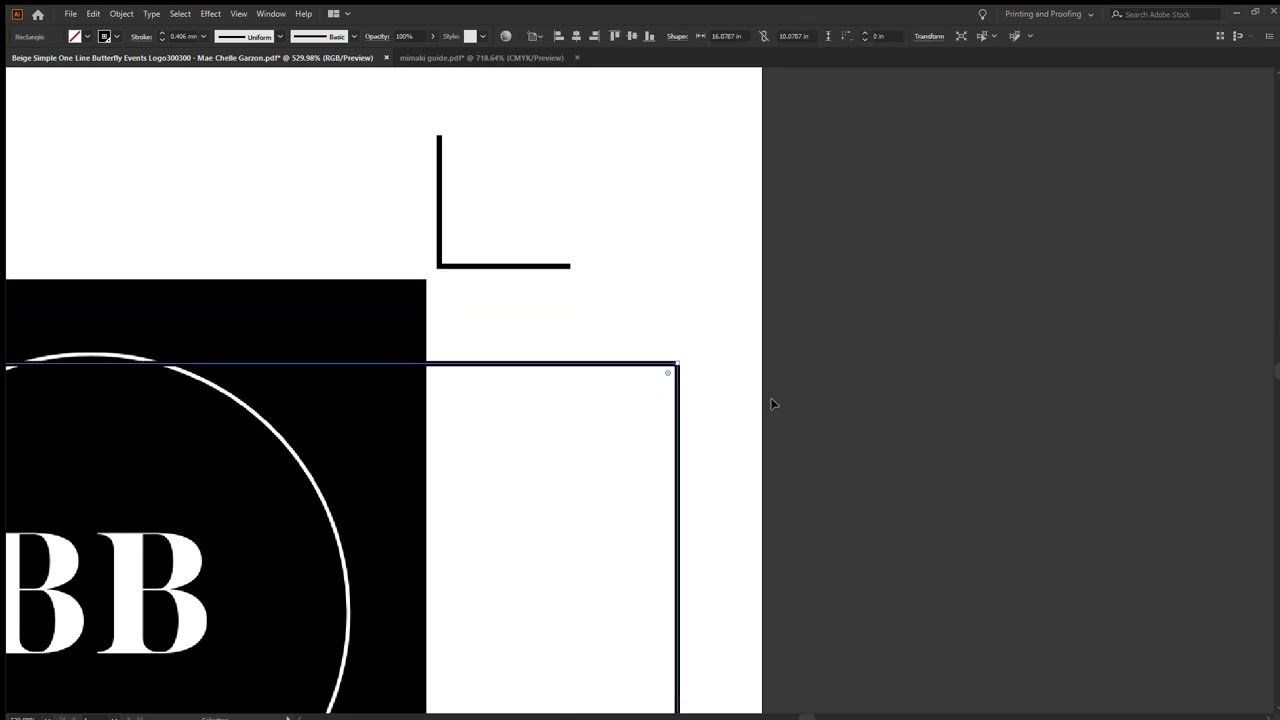Toggle Constrain Width and Height Proportions
Viewport: 1280px width, 720px height.
[764, 36]
